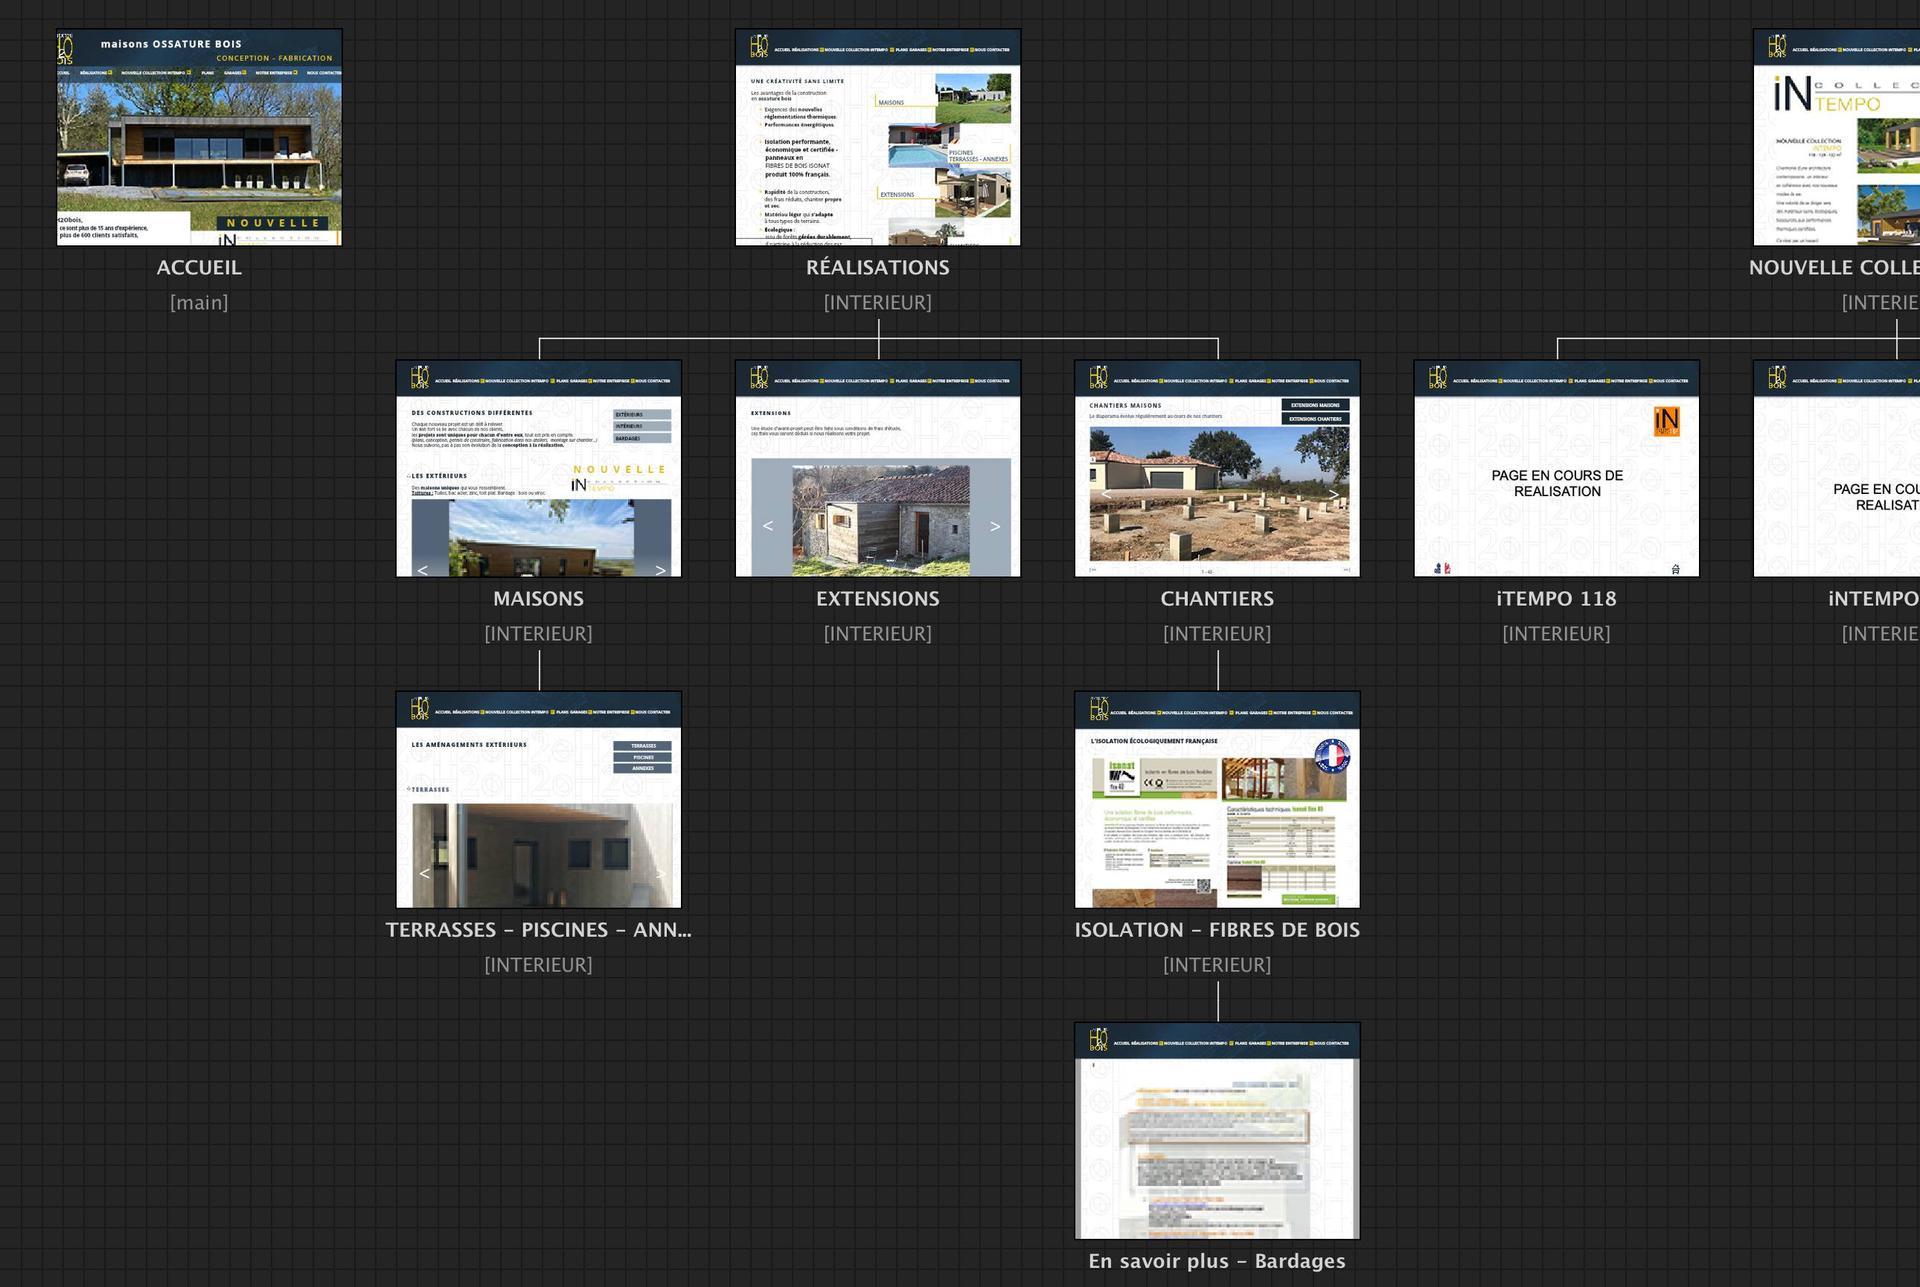Click the CHANTIERS page title
This screenshot has height=1287, width=1920.
click(x=1217, y=598)
